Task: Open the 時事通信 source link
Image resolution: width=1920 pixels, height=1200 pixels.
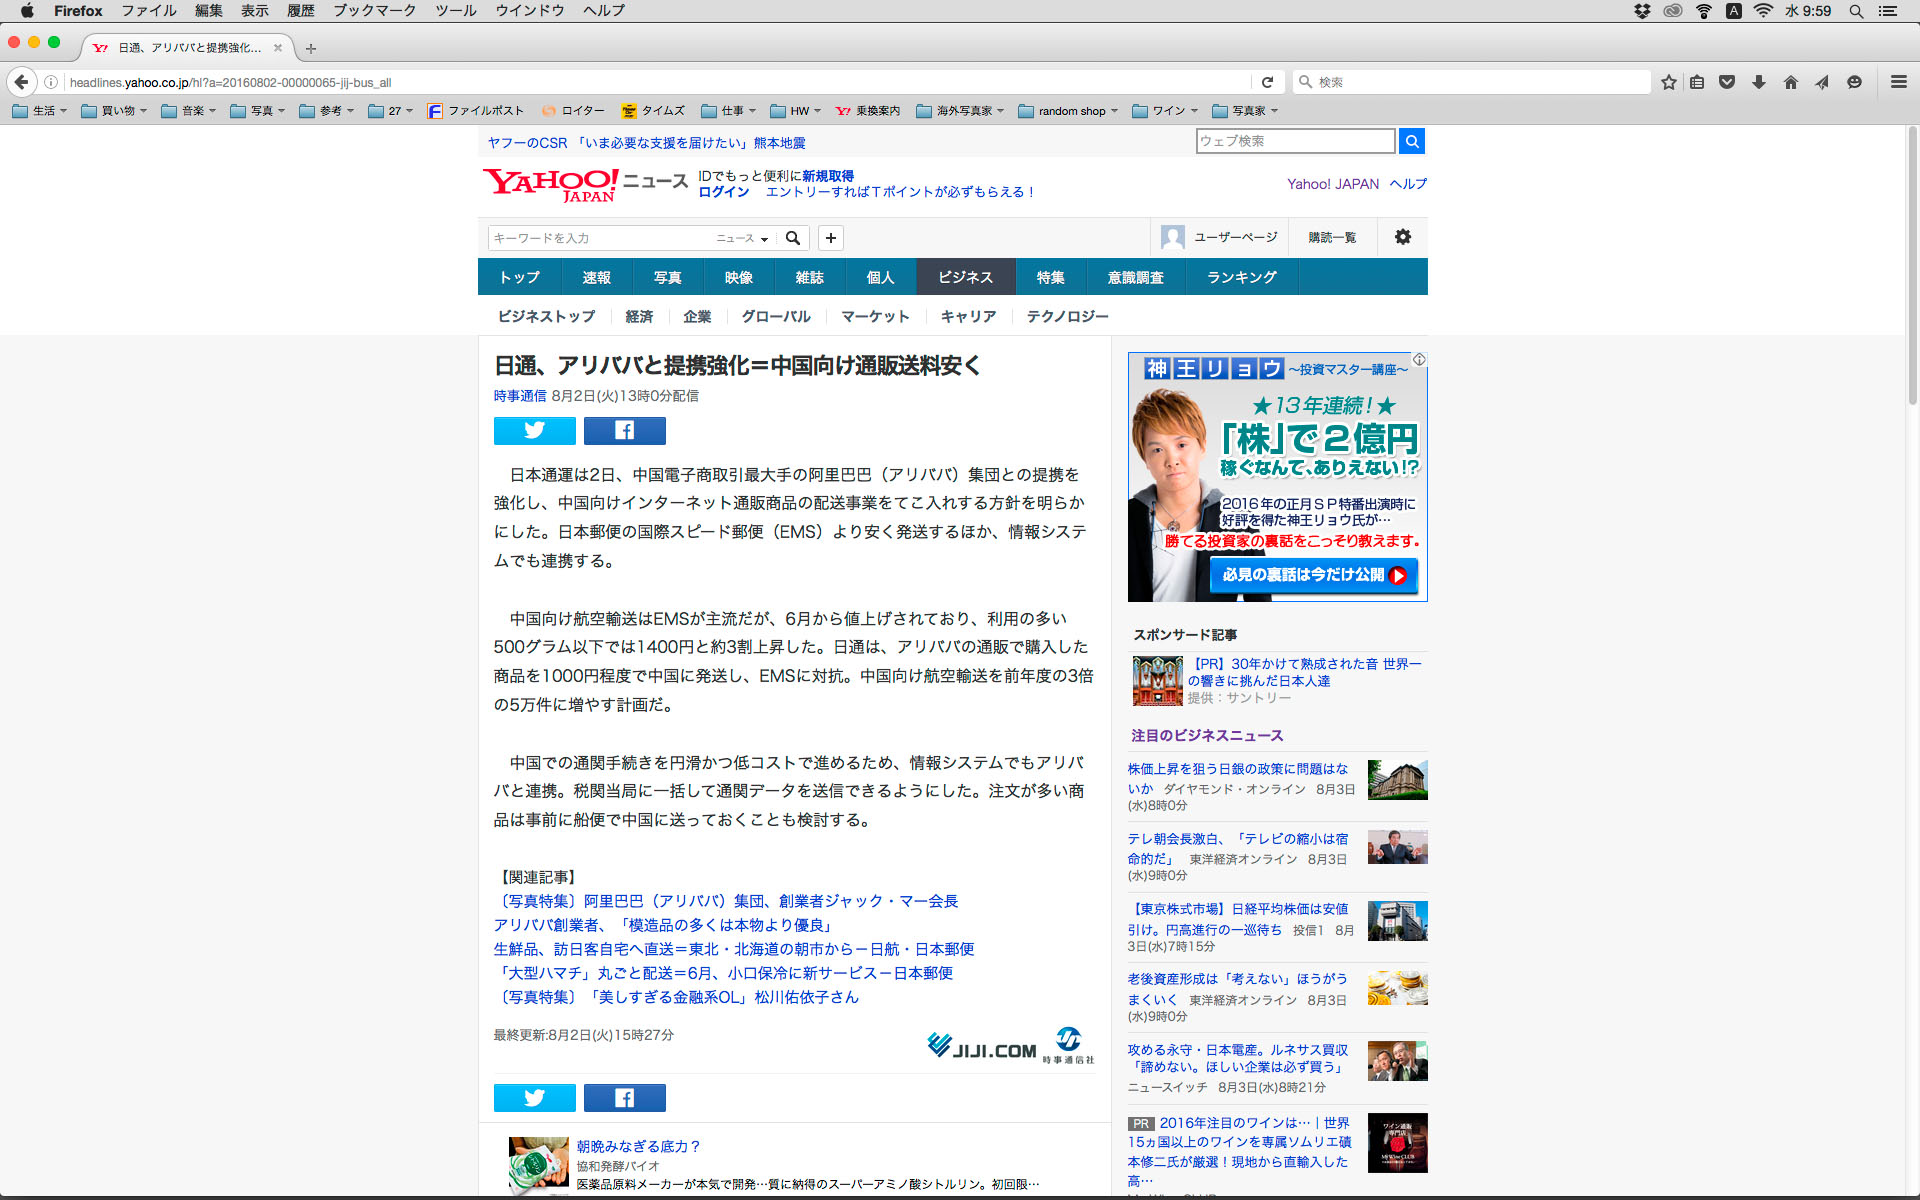Action: [x=519, y=396]
